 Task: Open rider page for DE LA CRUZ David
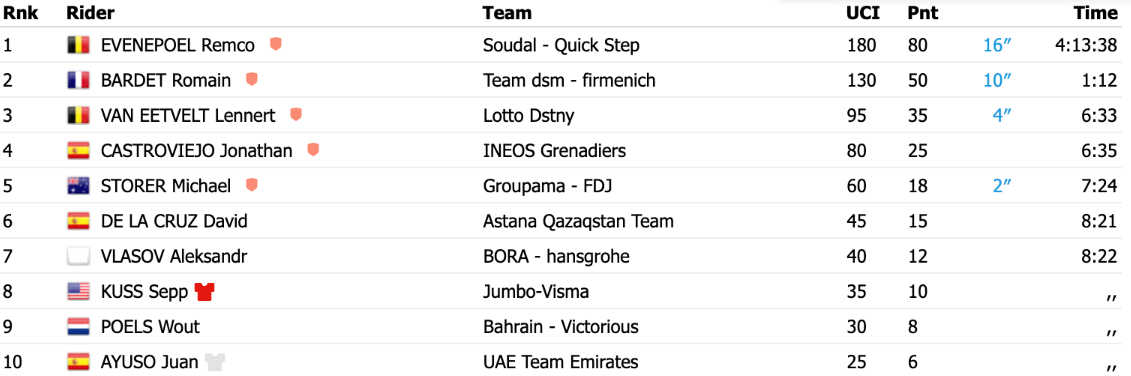pyautogui.click(x=174, y=221)
